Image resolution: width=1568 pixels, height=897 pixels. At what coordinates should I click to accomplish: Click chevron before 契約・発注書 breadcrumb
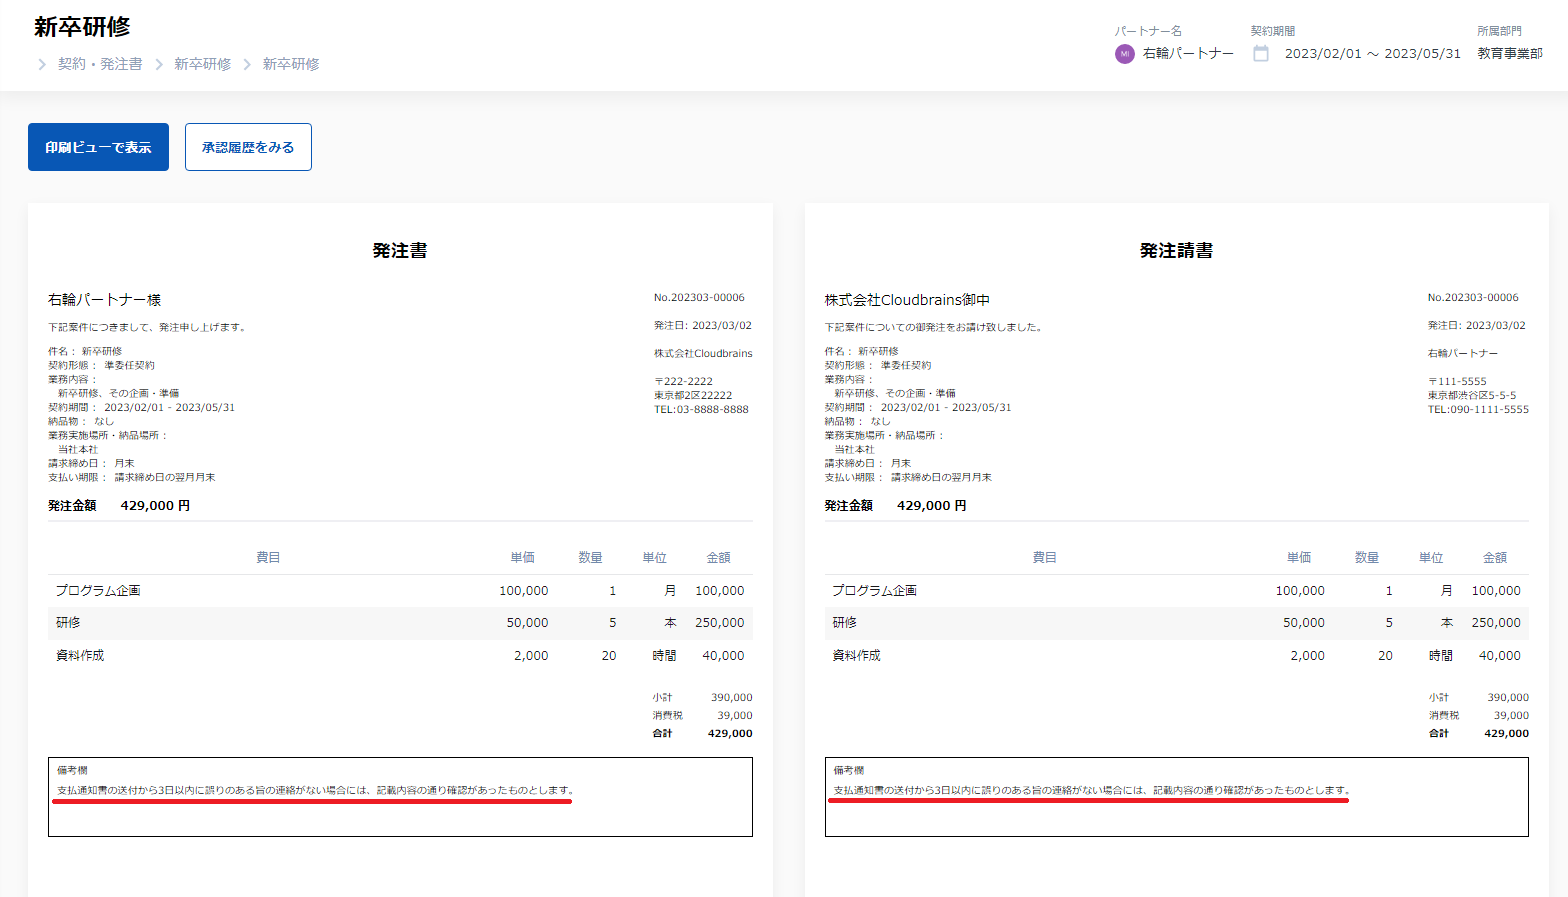click(42, 64)
